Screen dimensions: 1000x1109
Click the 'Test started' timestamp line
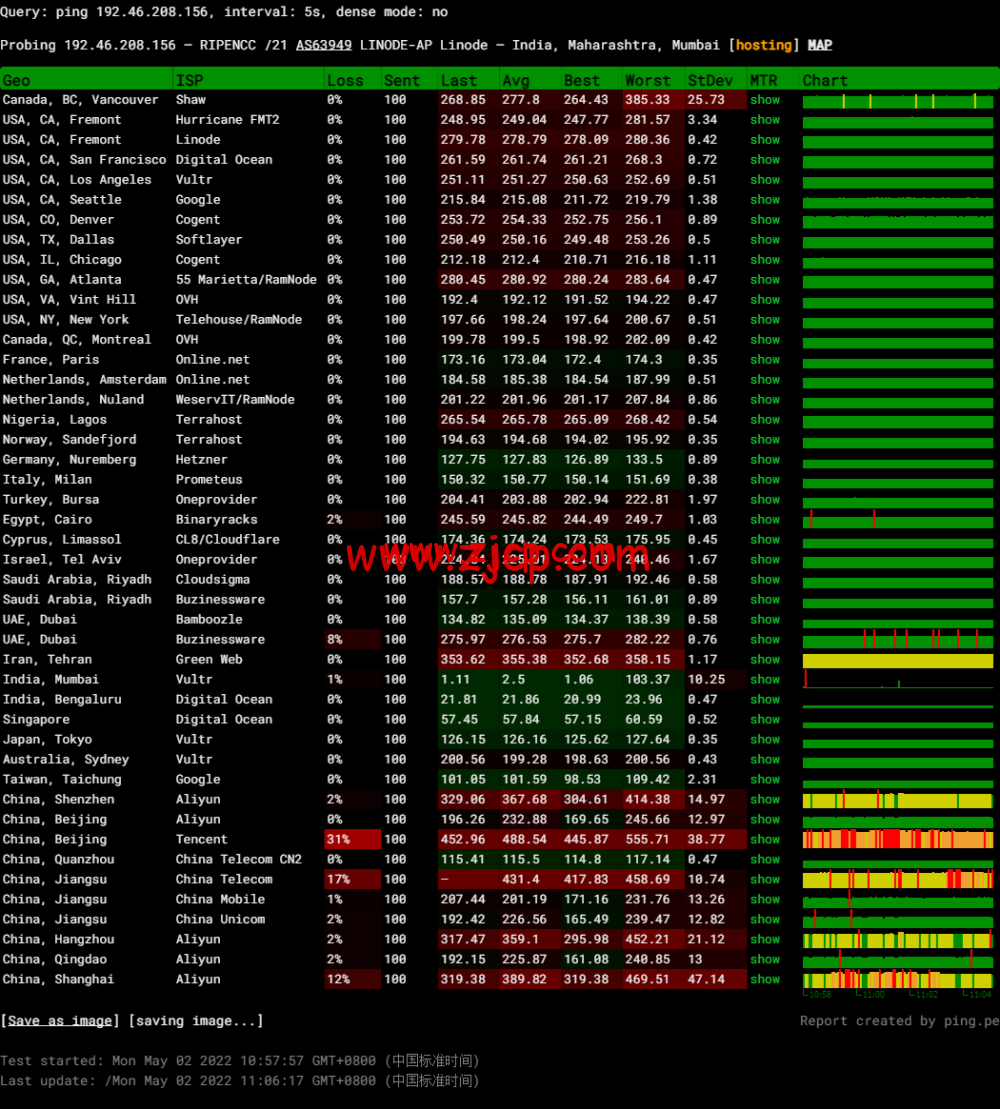[x=240, y=1061]
